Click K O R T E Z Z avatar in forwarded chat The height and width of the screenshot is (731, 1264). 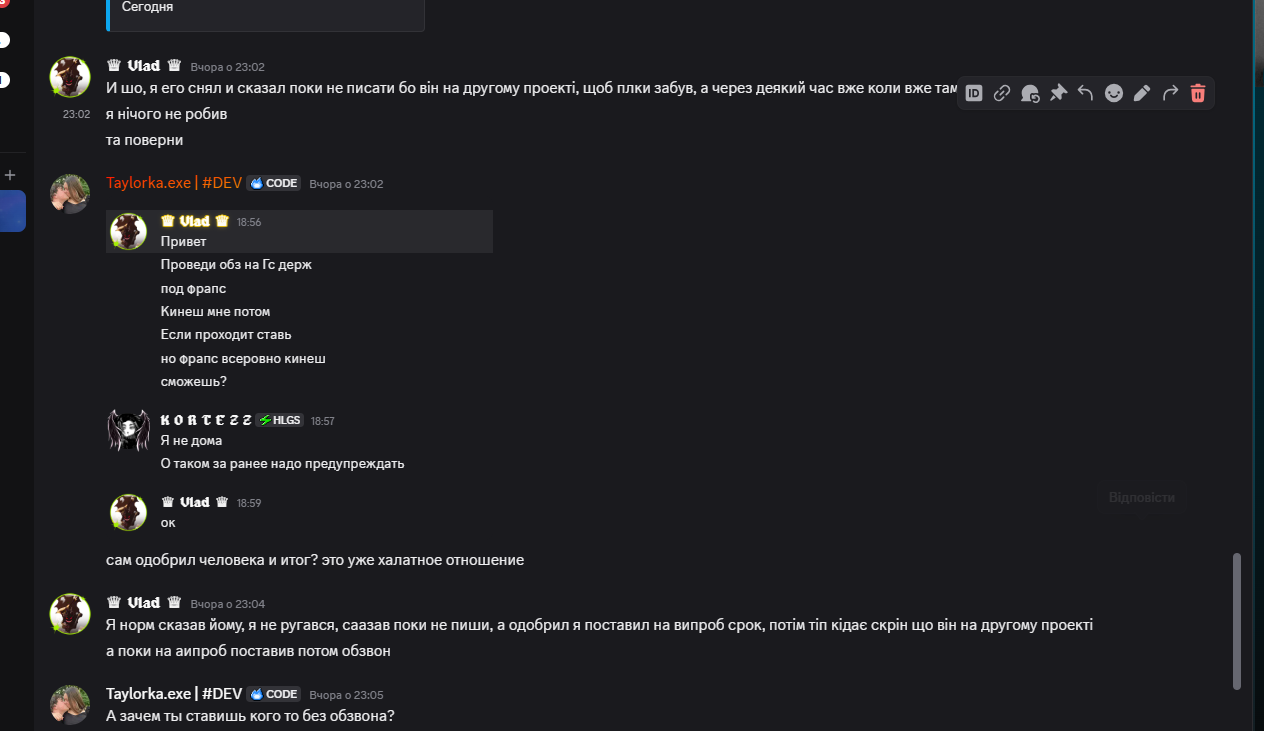coord(128,430)
